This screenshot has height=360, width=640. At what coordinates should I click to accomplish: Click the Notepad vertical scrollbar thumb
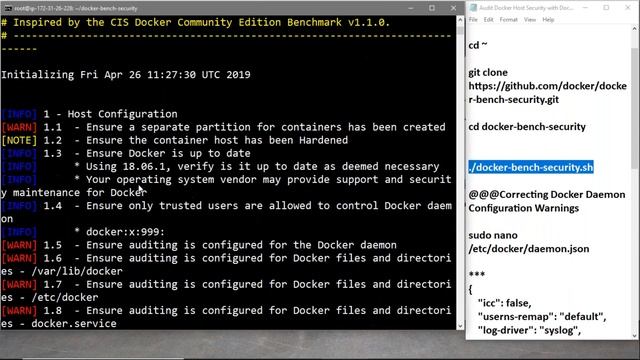[634, 108]
